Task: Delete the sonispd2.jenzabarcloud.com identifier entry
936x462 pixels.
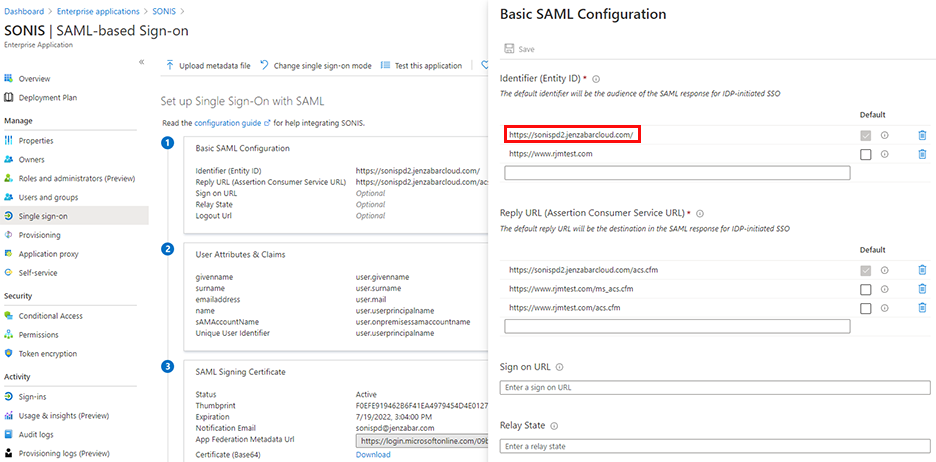Action: tap(922, 135)
